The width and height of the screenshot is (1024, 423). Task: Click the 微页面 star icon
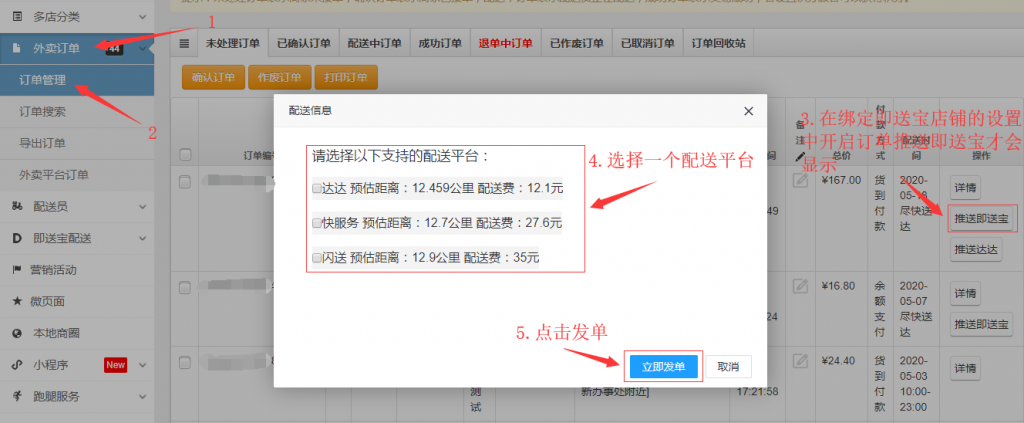(18, 301)
